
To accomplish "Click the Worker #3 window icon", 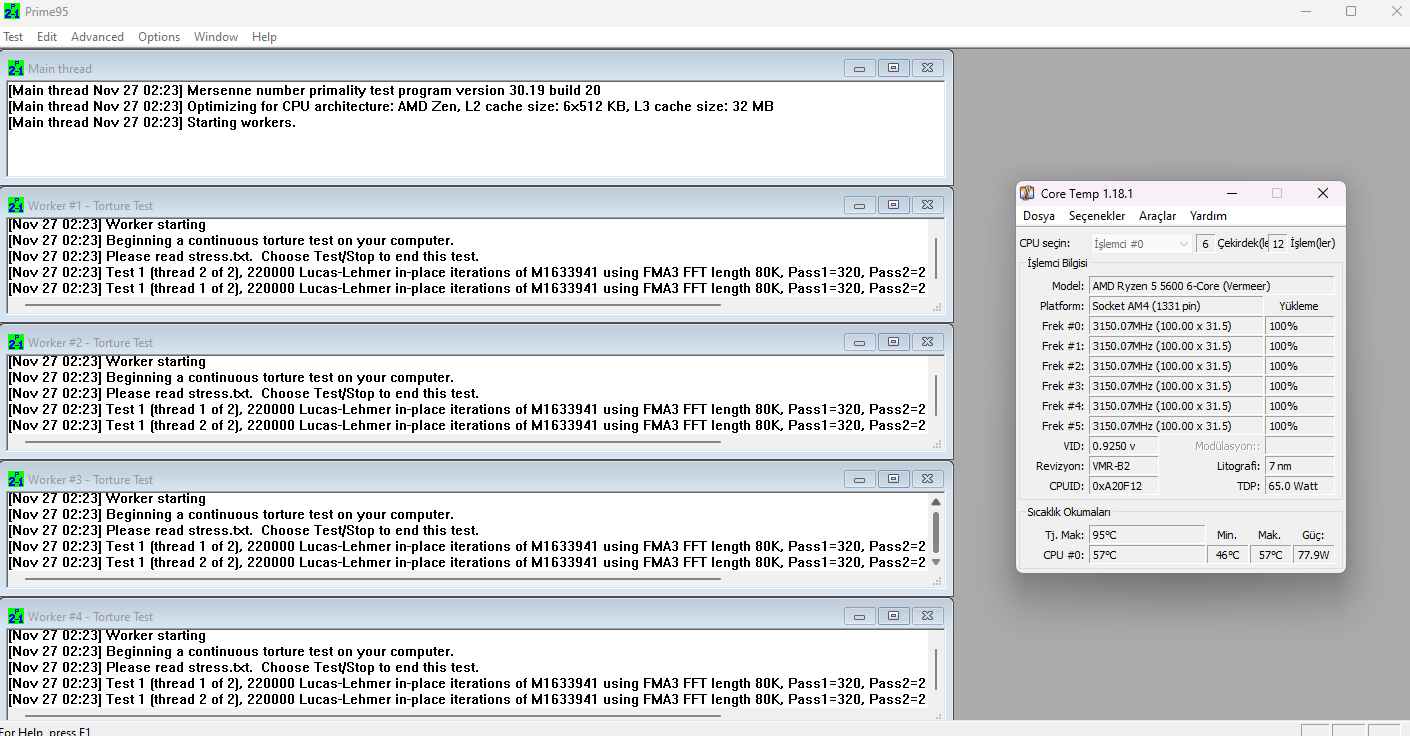I will [x=16, y=479].
